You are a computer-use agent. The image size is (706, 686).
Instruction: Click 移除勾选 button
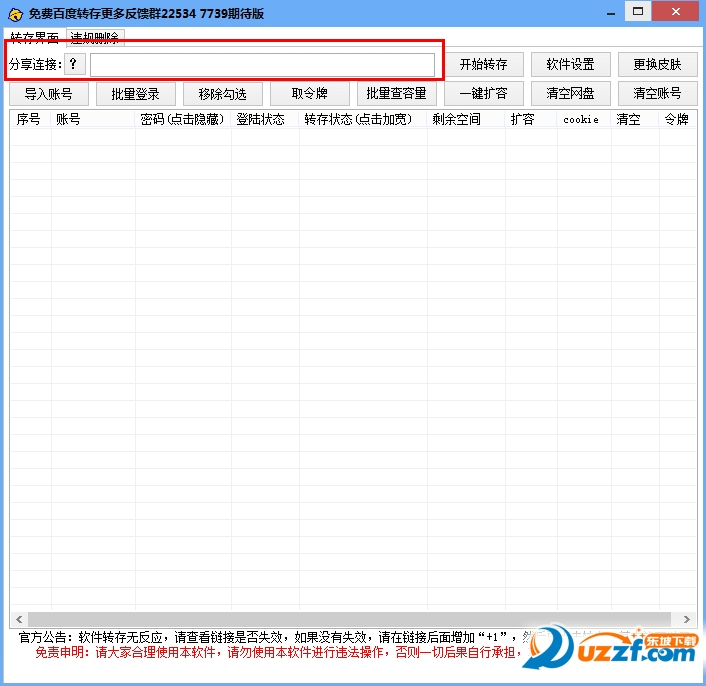point(222,94)
